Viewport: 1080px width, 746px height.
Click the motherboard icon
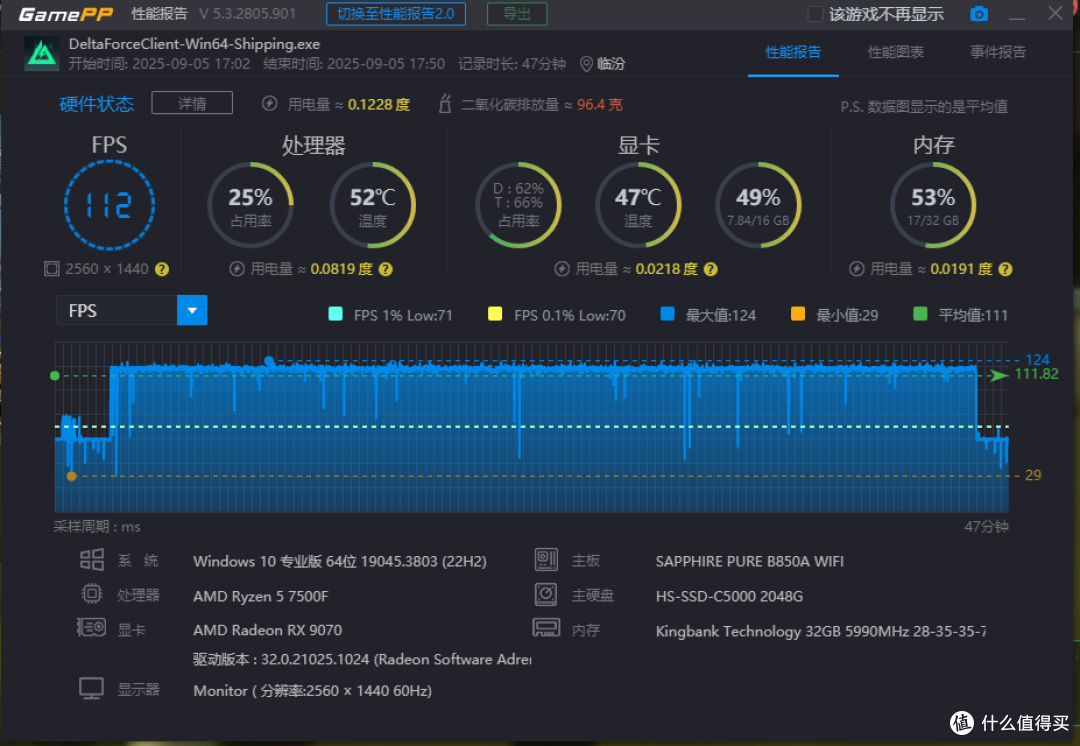546,559
